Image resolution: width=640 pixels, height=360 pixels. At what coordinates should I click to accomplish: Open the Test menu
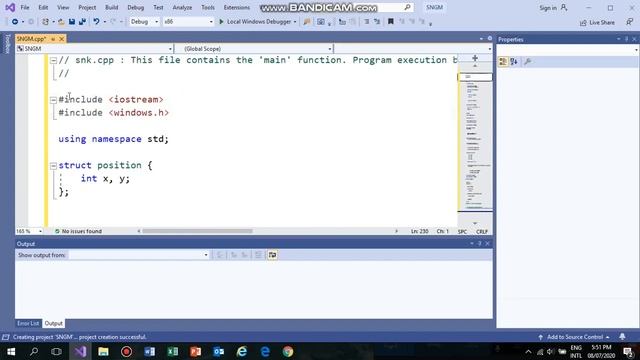[x=158, y=7]
